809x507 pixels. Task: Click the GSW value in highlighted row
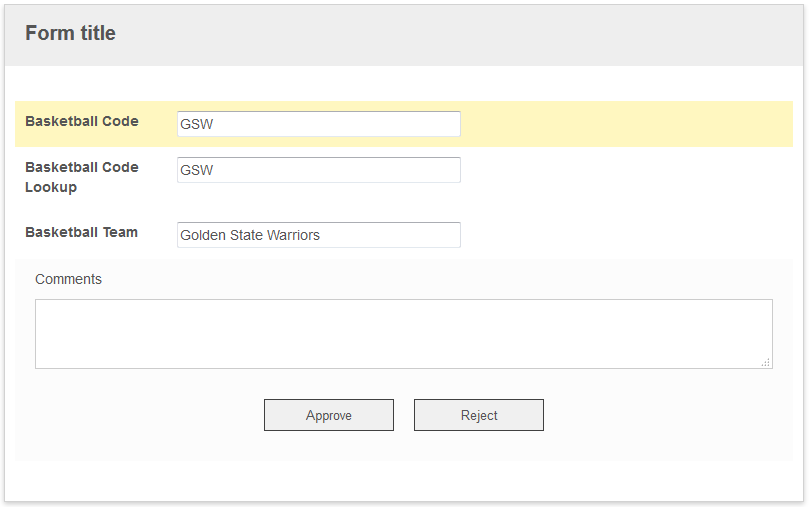click(197, 124)
